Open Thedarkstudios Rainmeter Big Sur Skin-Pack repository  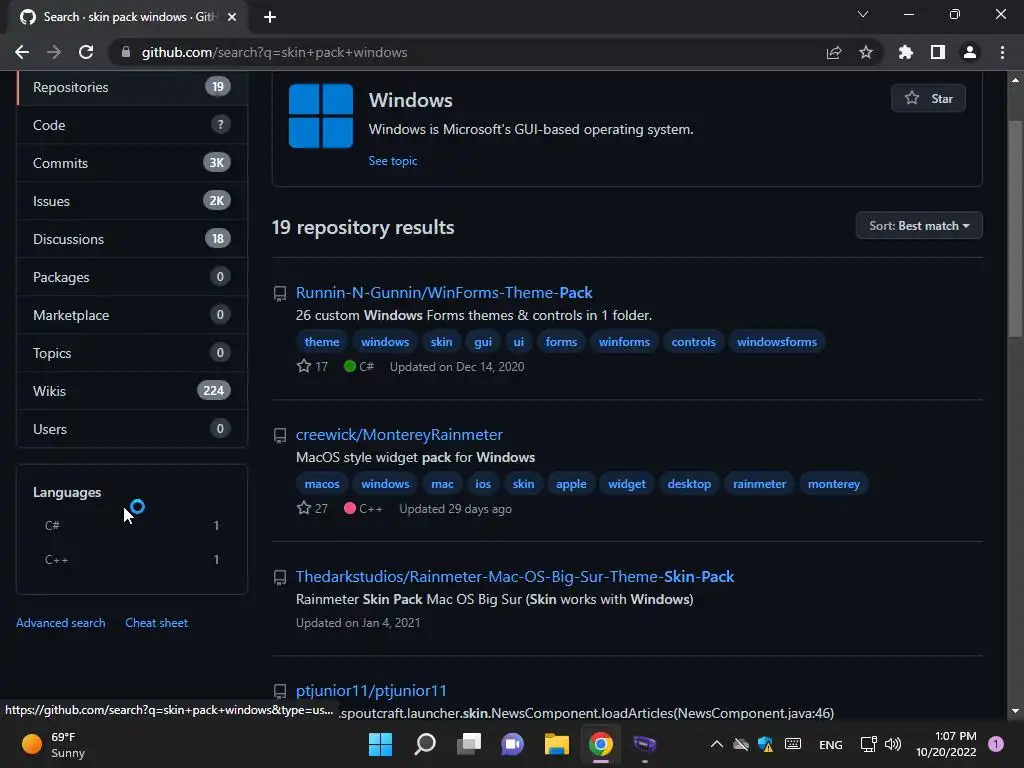coord(515,577)
